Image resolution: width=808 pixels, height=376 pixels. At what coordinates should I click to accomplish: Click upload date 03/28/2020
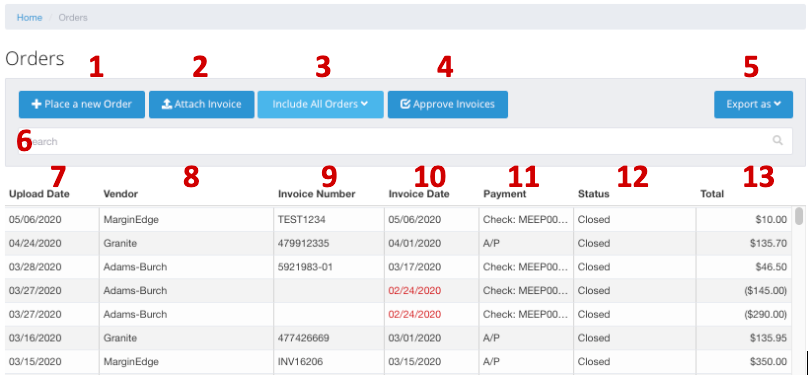(x=35, y=267)
